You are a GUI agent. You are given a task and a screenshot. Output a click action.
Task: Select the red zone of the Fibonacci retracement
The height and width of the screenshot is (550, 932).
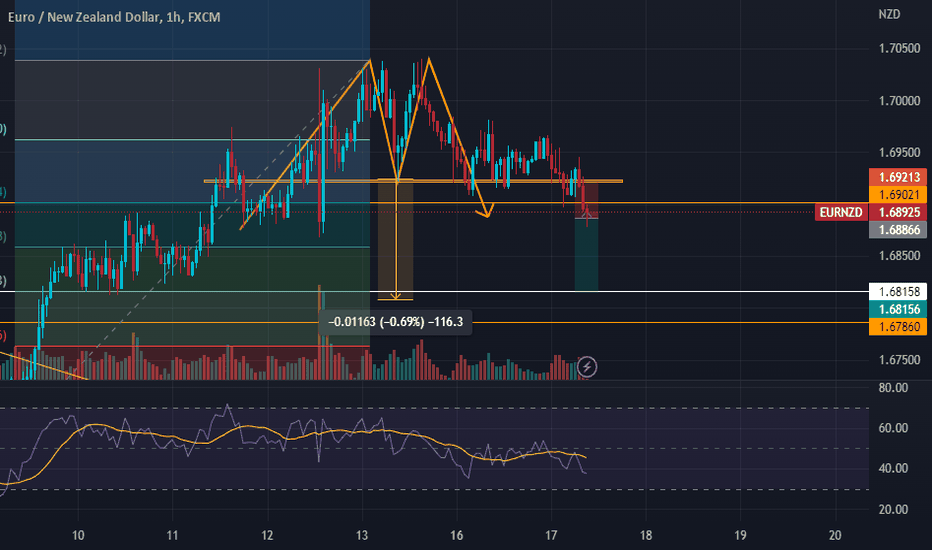click(192, 362)
